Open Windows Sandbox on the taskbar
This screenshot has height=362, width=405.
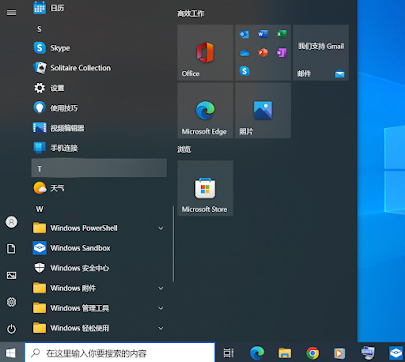point(396,353)
